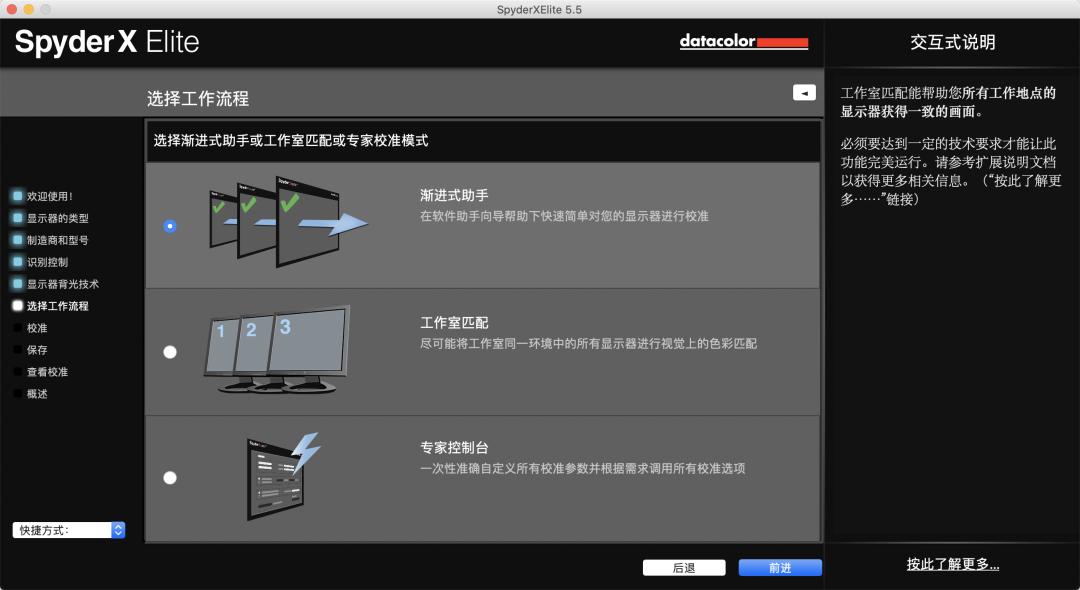
Task: Click the datacolor logo
Action: pyautogui.click(x=744, y=42)
